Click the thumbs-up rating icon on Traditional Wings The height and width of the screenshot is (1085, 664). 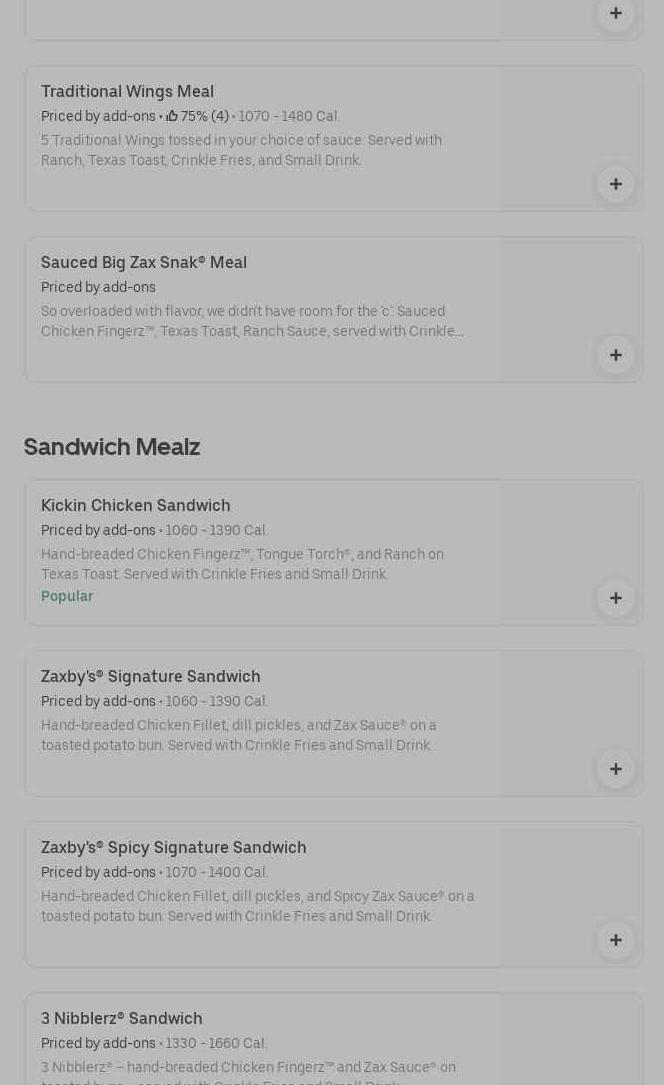point(172,117)
